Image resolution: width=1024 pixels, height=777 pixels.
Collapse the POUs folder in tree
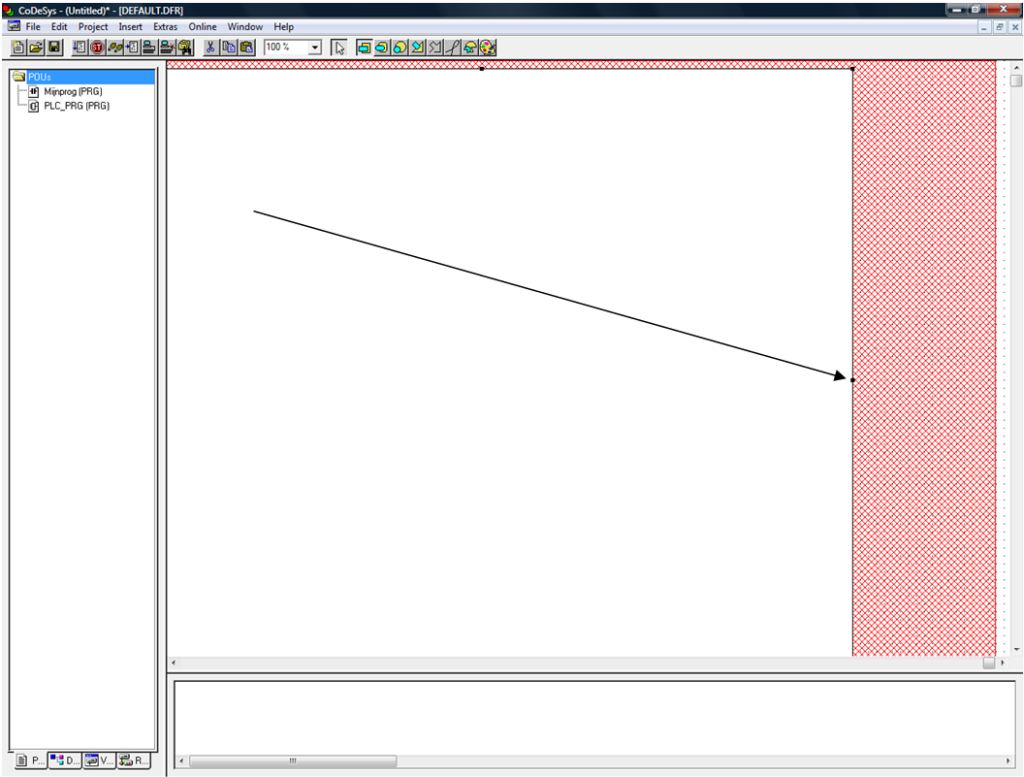[x=20, y=77]
